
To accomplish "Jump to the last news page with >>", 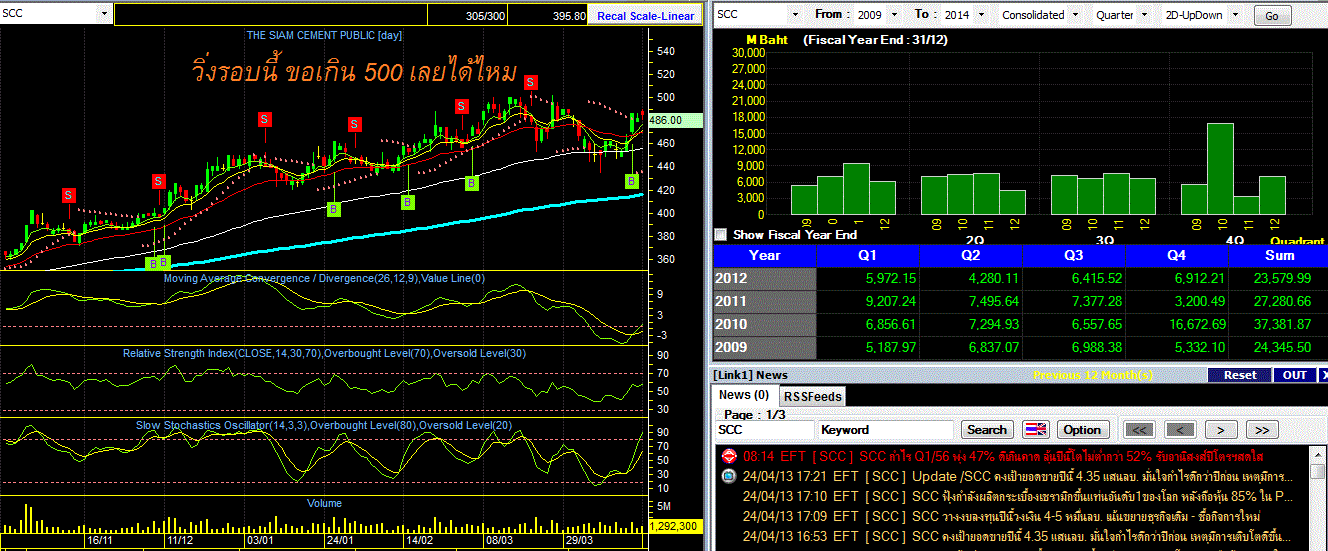I will coord(1262,430).
